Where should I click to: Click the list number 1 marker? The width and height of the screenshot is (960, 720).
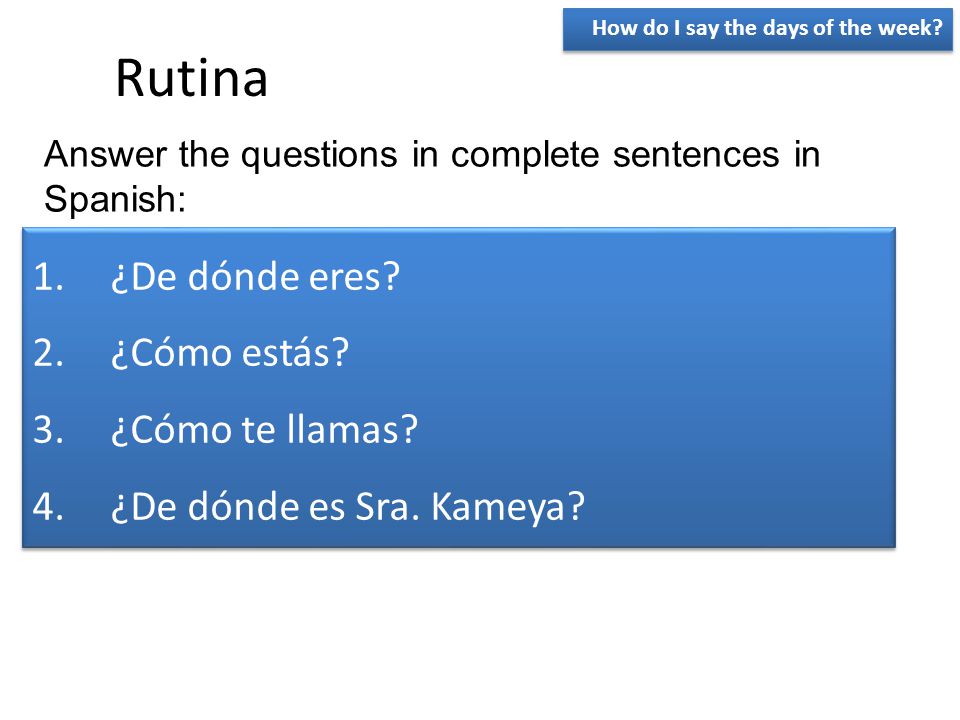(48, 277)
